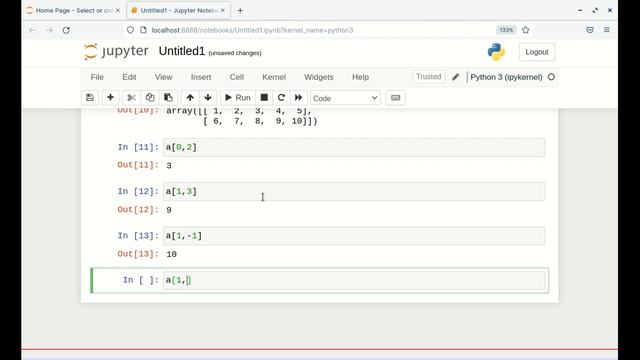Image resolution: width=640 pixels, height=360 pixels.
Task: Move selected cell up arrow
Action: click(190, 98)
